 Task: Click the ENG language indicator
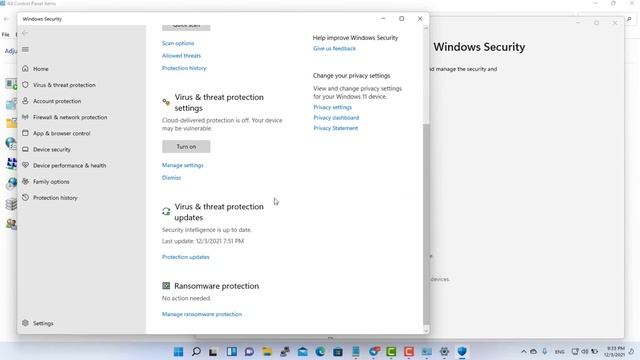(x=560, y=352)
